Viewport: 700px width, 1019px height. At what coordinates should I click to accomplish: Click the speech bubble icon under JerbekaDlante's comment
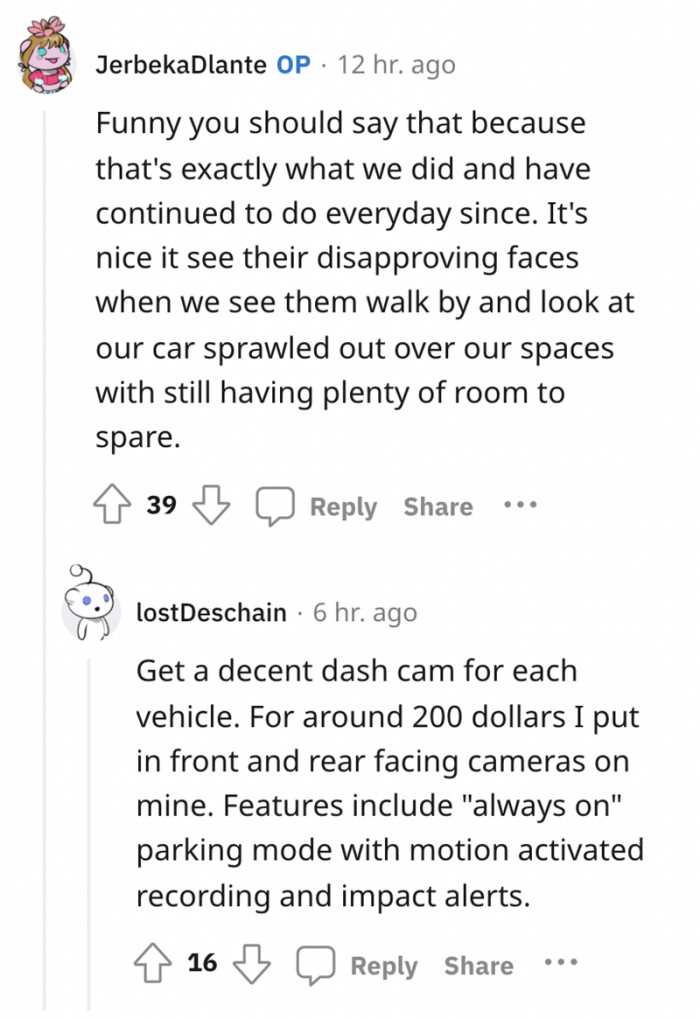pyautogui.click(x=273, y=507)
